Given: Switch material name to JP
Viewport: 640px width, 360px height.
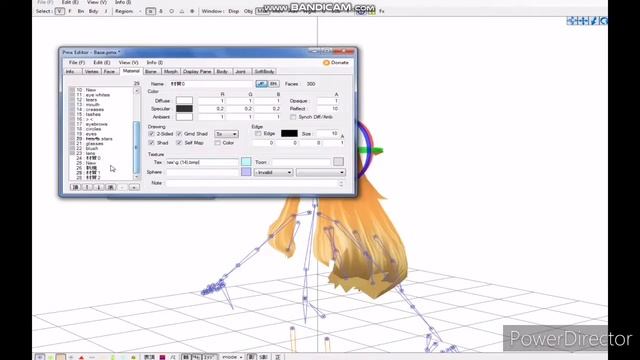Looking at the screenshot, I should (262, 84).
